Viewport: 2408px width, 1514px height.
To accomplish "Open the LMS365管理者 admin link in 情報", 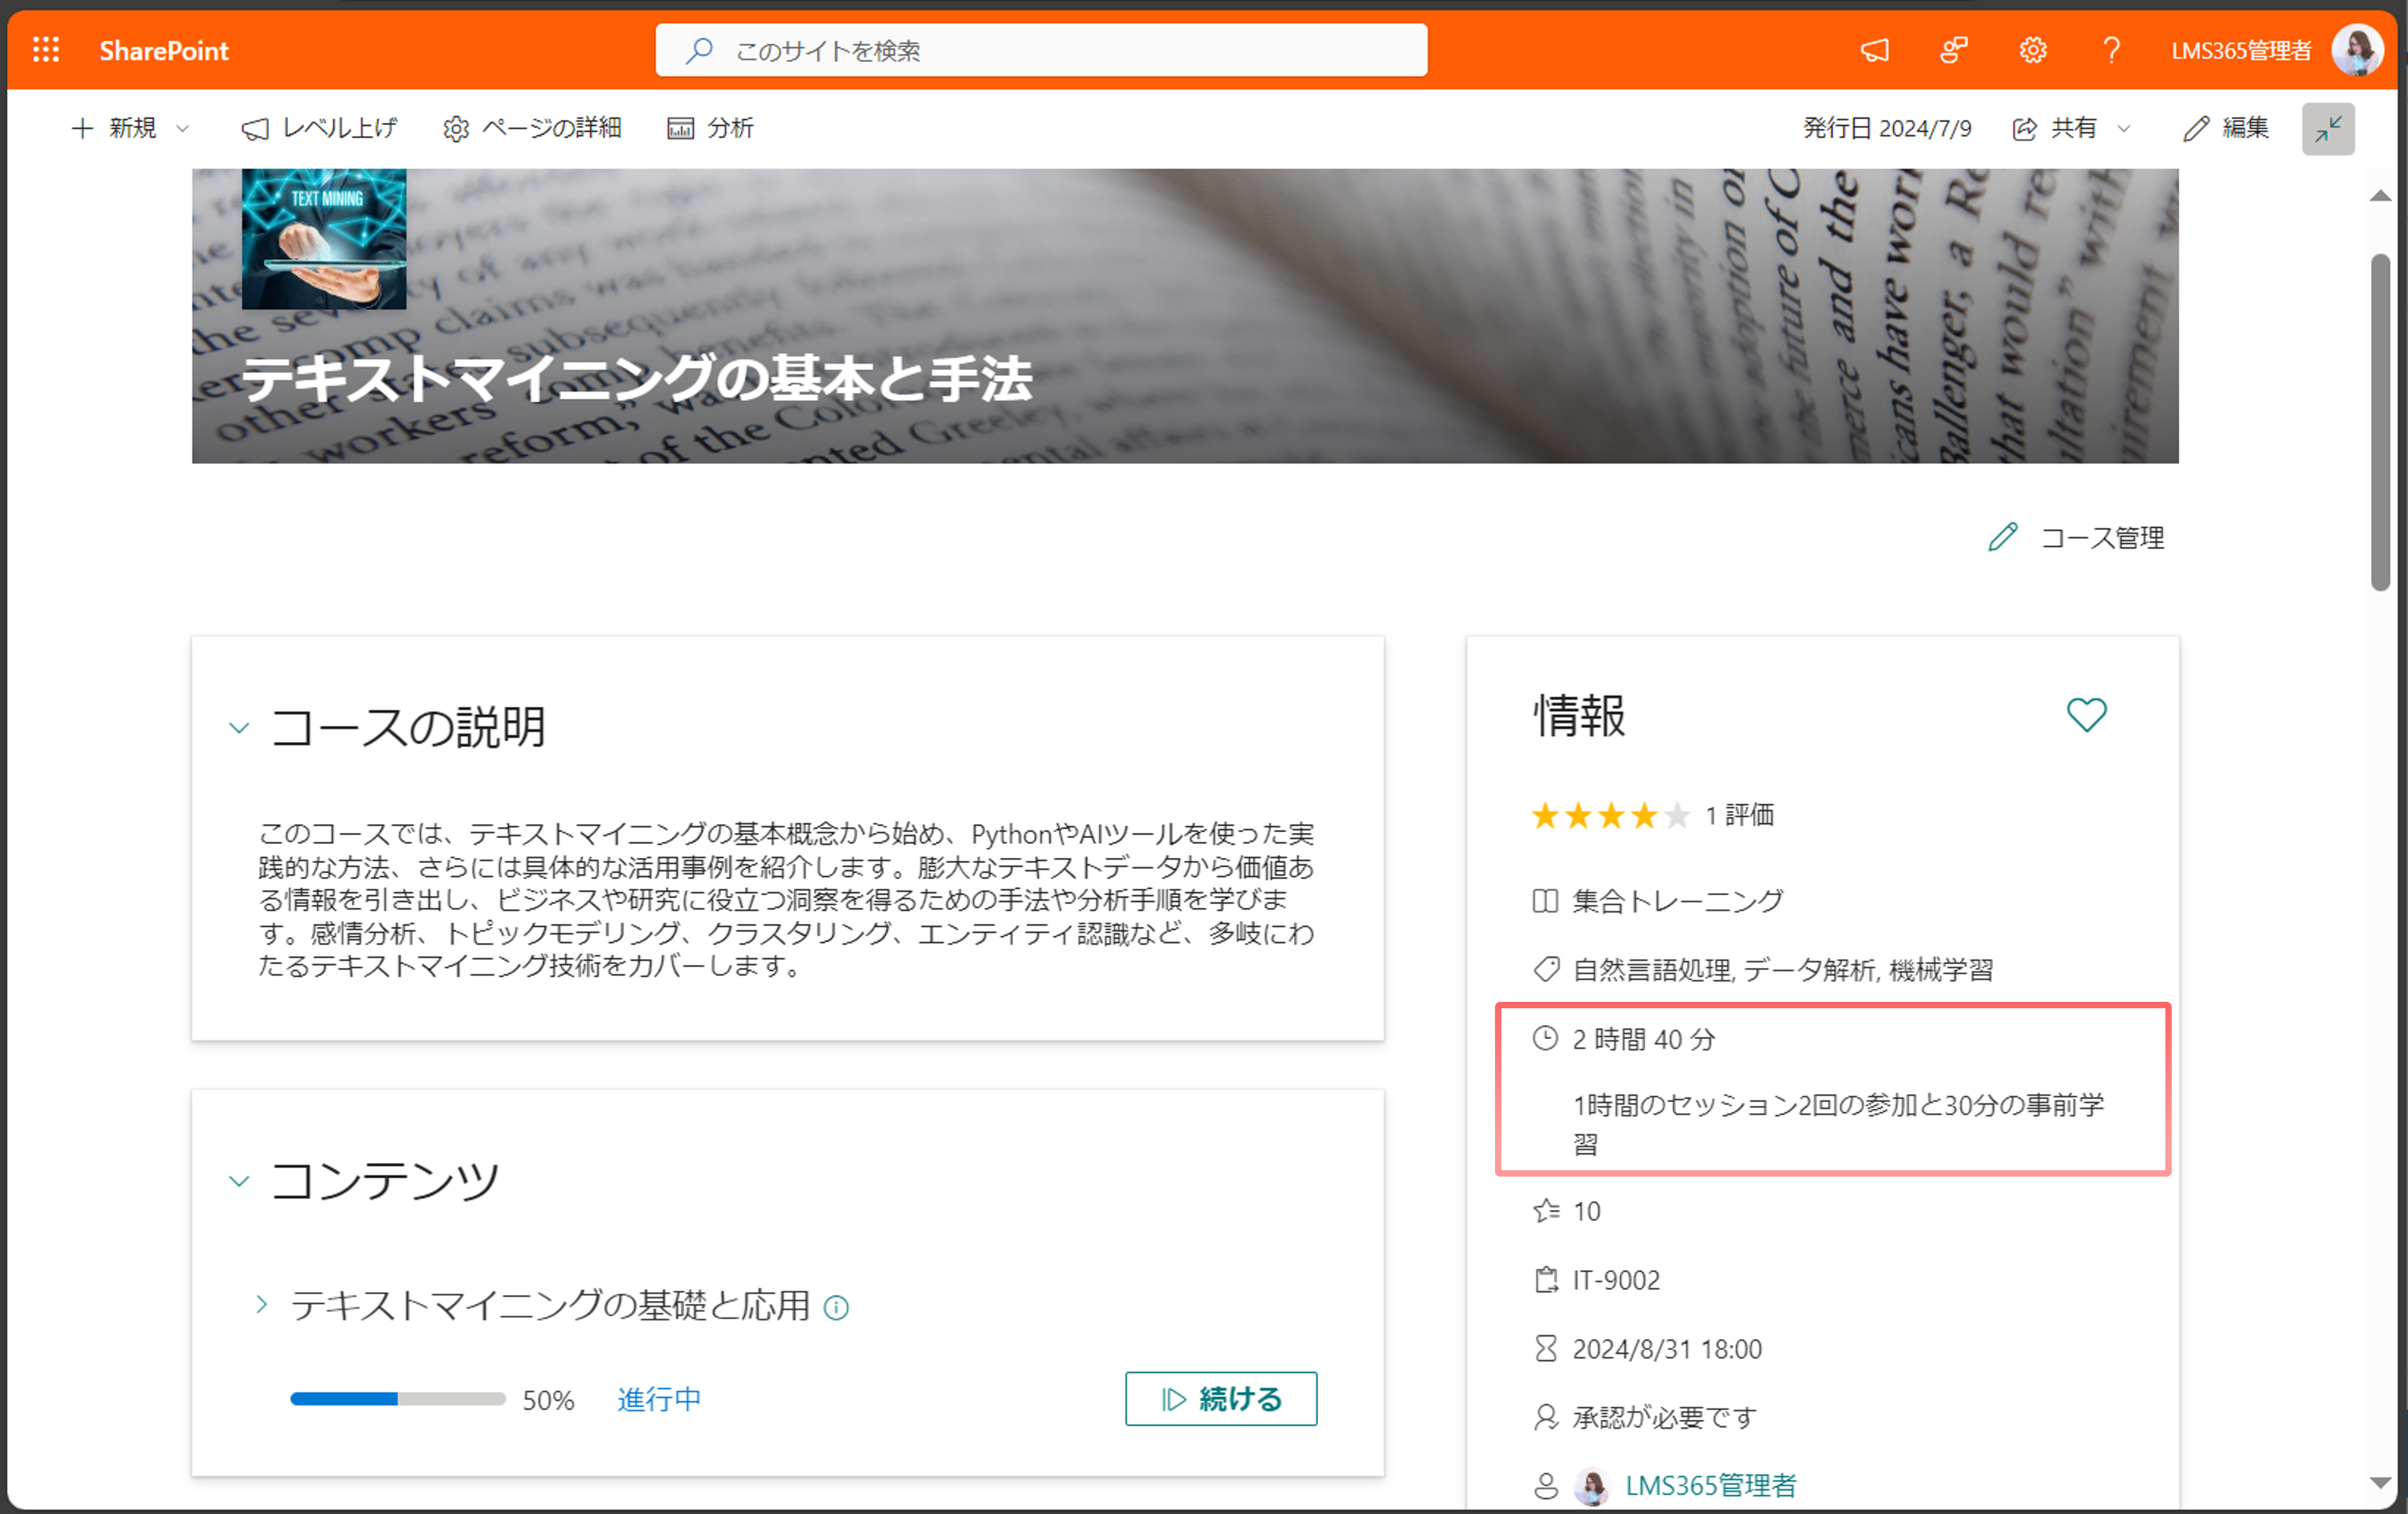I will [1710, 1486].
